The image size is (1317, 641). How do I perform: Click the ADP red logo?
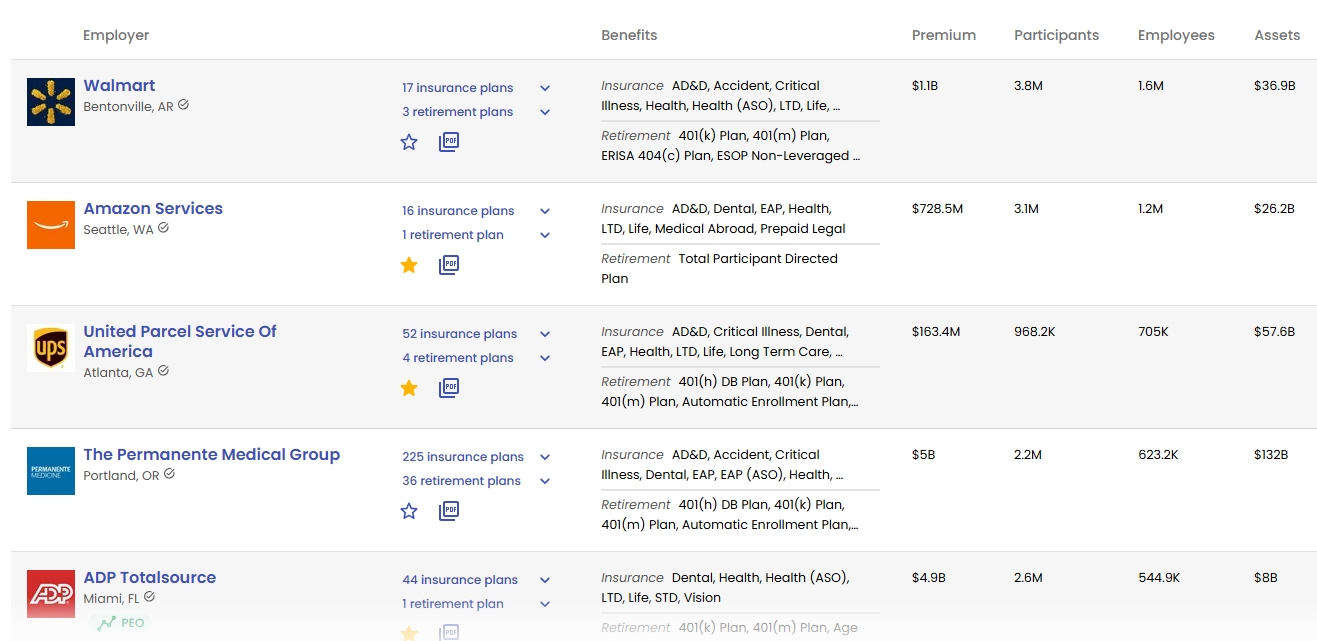(51, 594)
